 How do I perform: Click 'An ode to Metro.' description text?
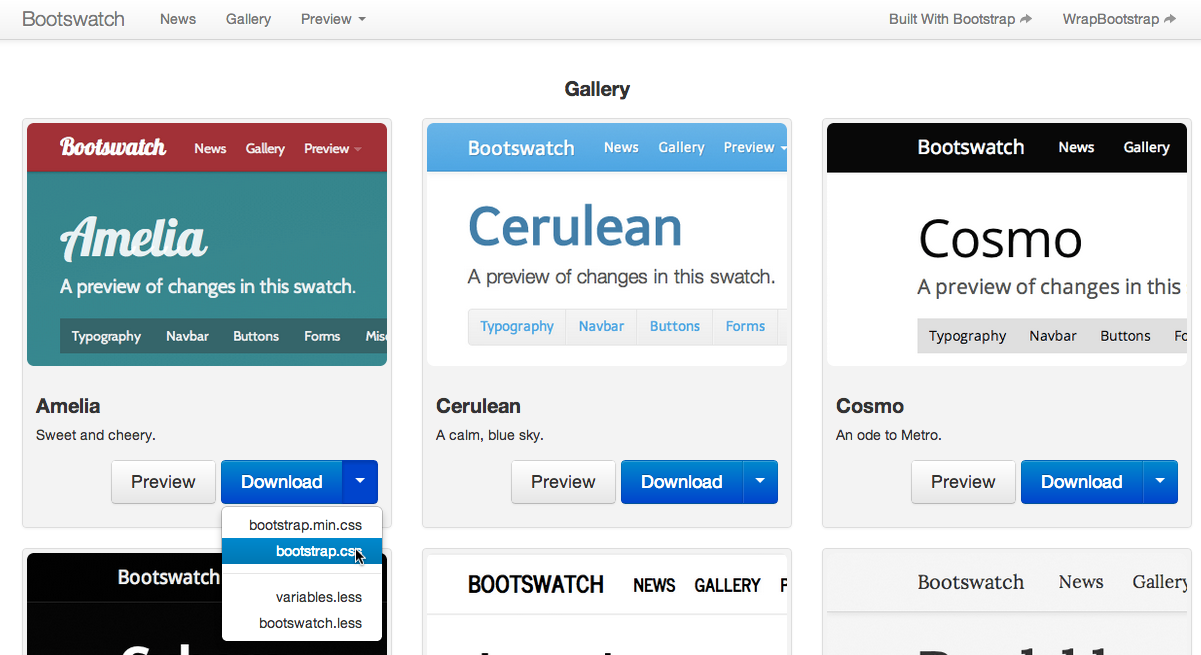point(889,435)
